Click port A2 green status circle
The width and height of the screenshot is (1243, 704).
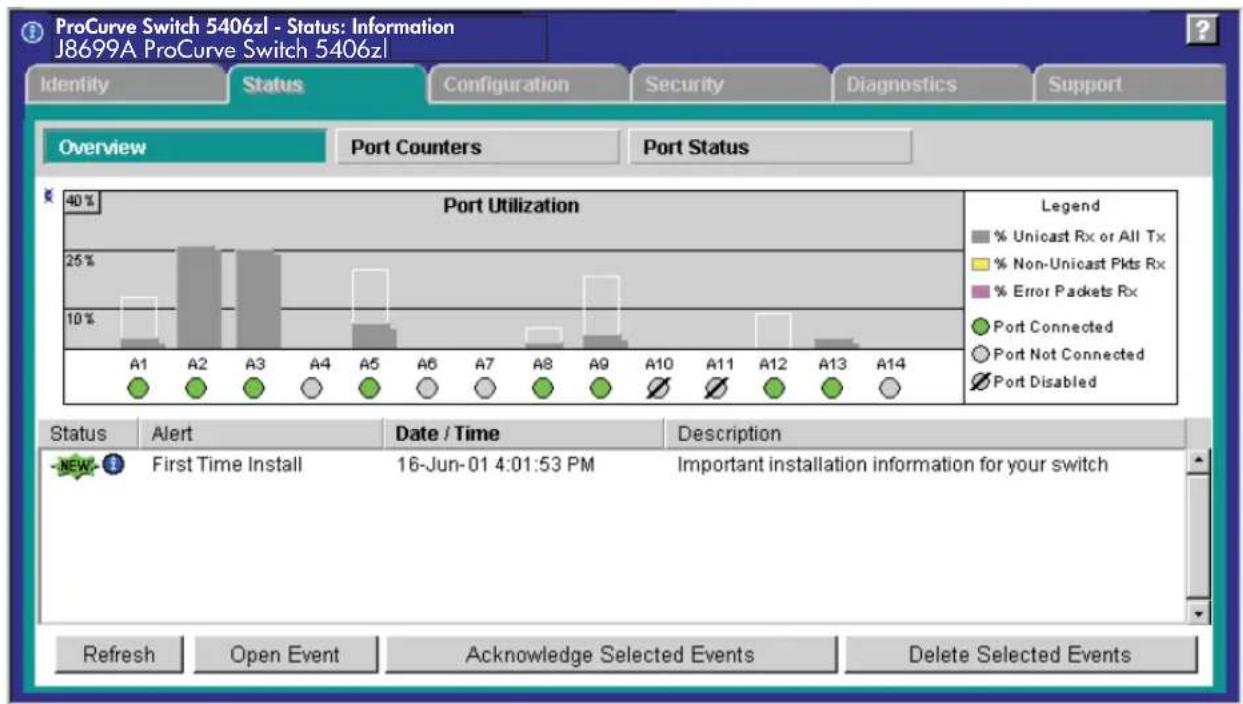pos(196,389)
